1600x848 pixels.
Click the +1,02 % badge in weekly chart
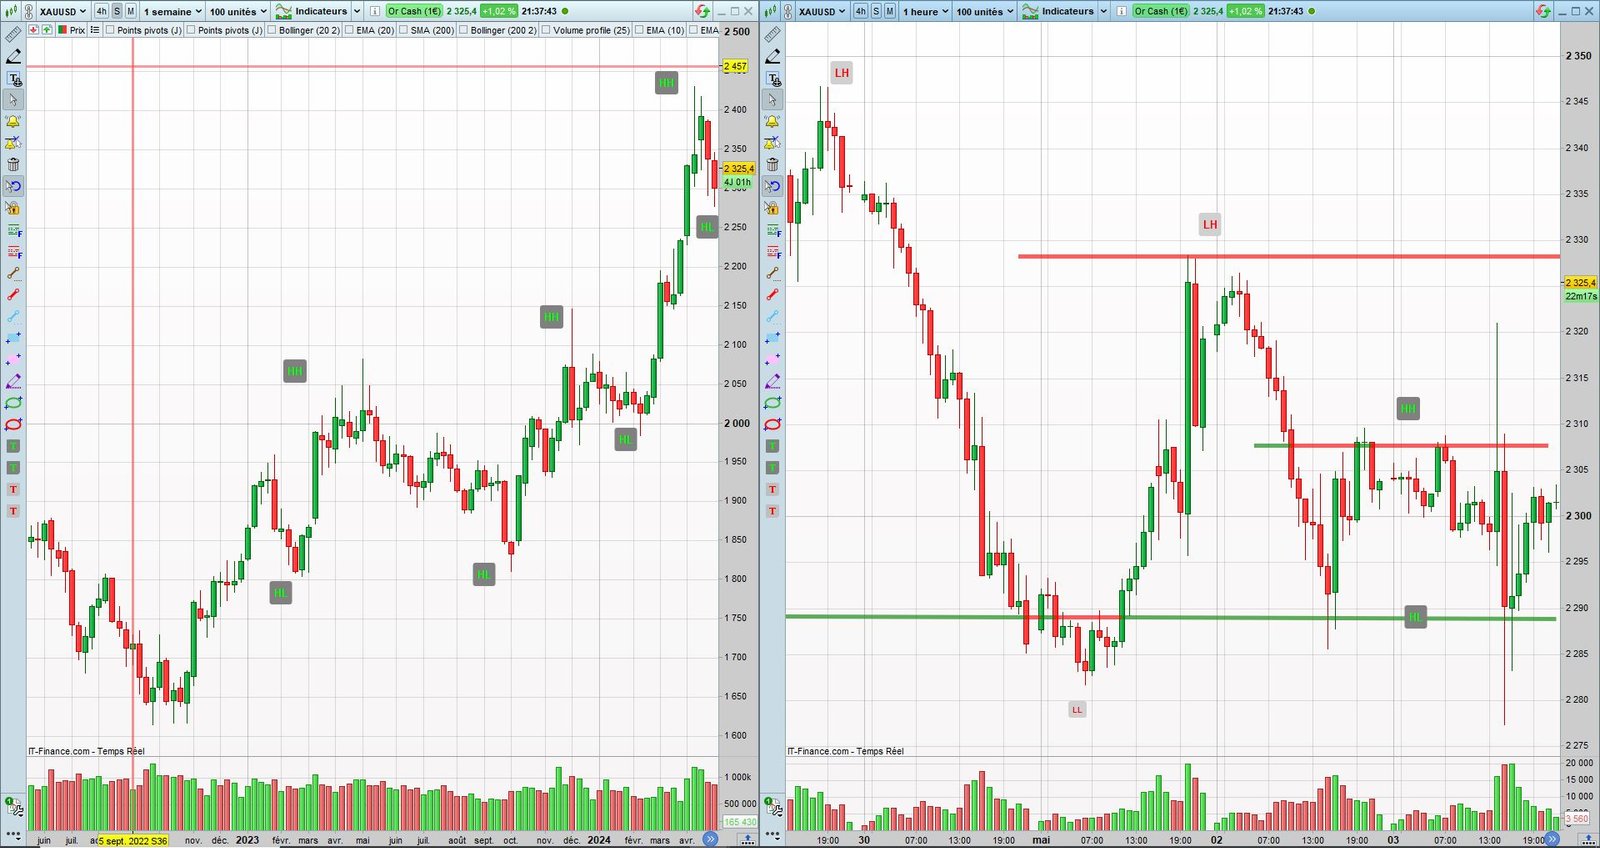(x=498, y=11)
